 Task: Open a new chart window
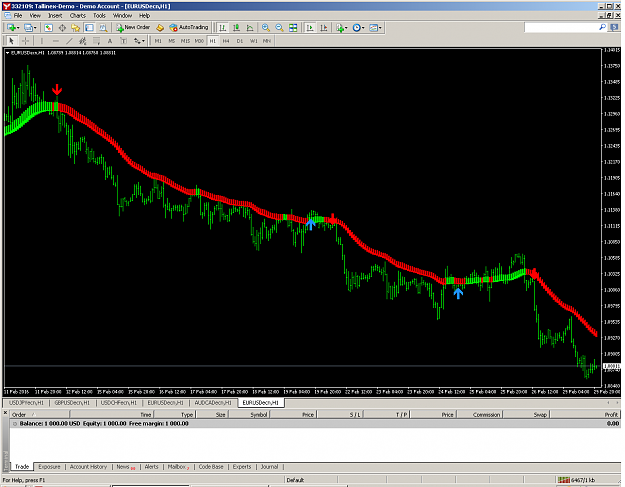point(11,27)
